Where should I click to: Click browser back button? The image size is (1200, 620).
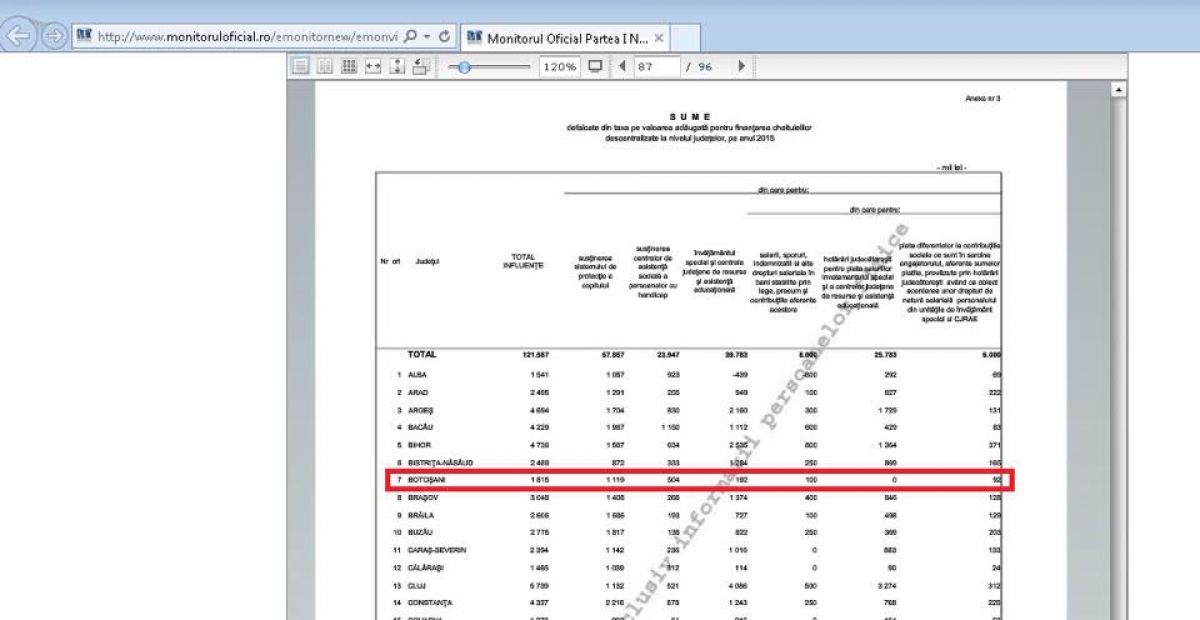pyautogui.click(x=20, y=37)
